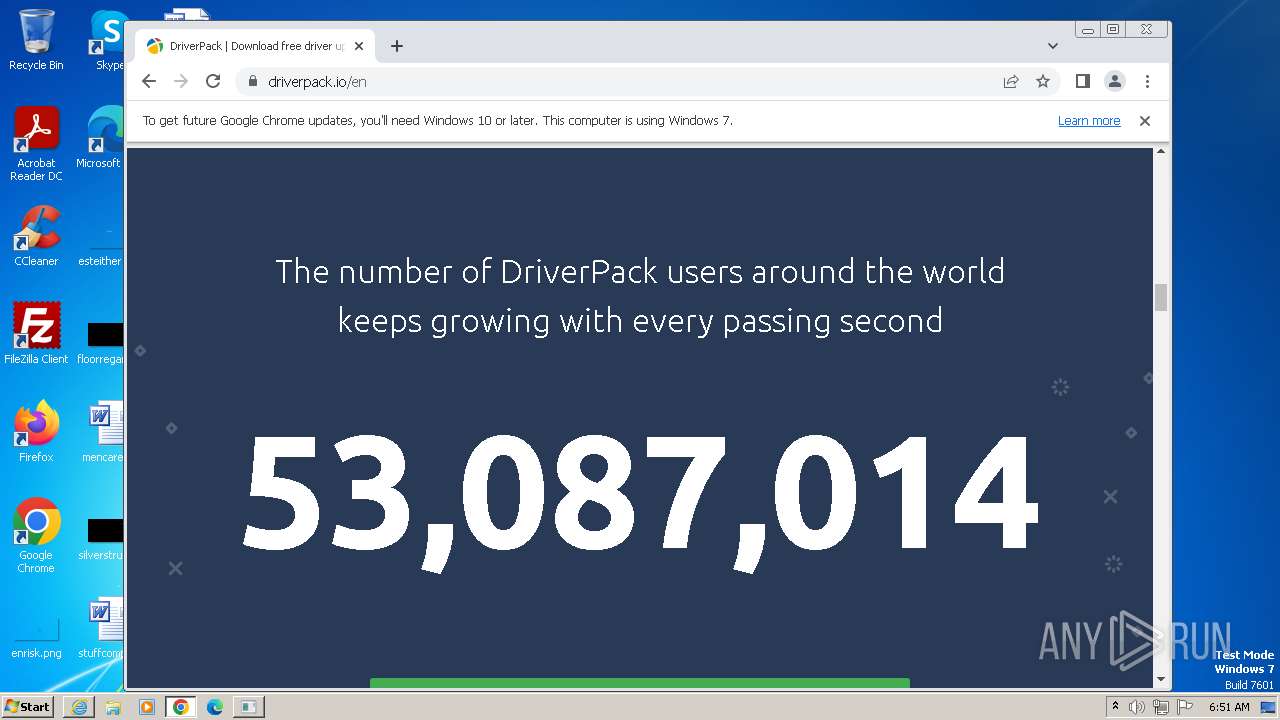Click the green button at page bottom
The image size is (1280, 720).
640,683
